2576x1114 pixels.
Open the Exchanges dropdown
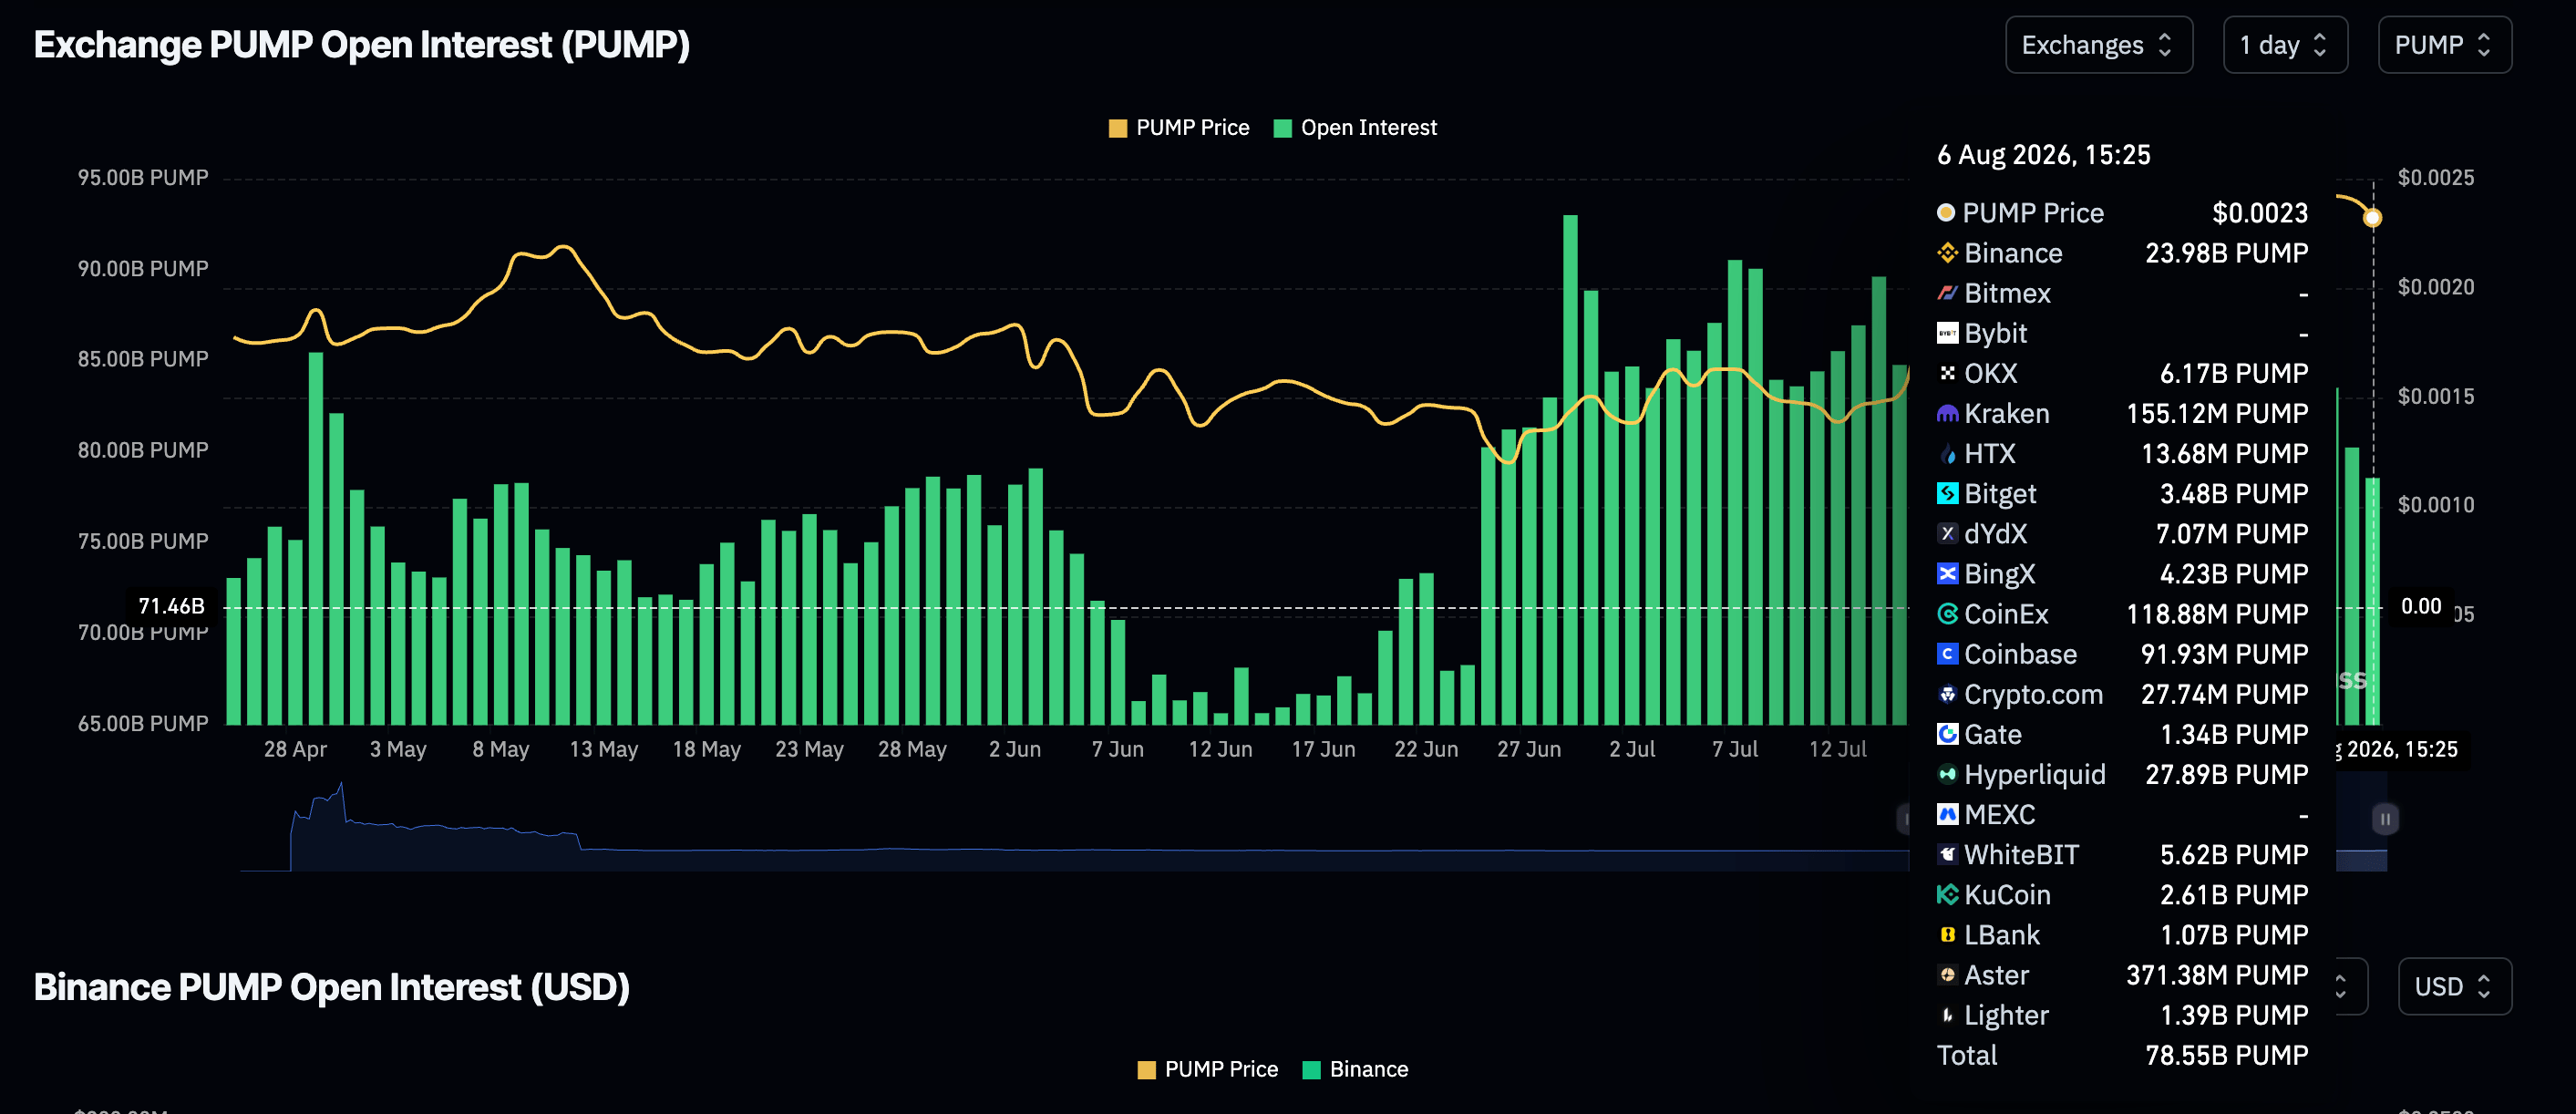pyautogui.click(x=2098, y=45)
